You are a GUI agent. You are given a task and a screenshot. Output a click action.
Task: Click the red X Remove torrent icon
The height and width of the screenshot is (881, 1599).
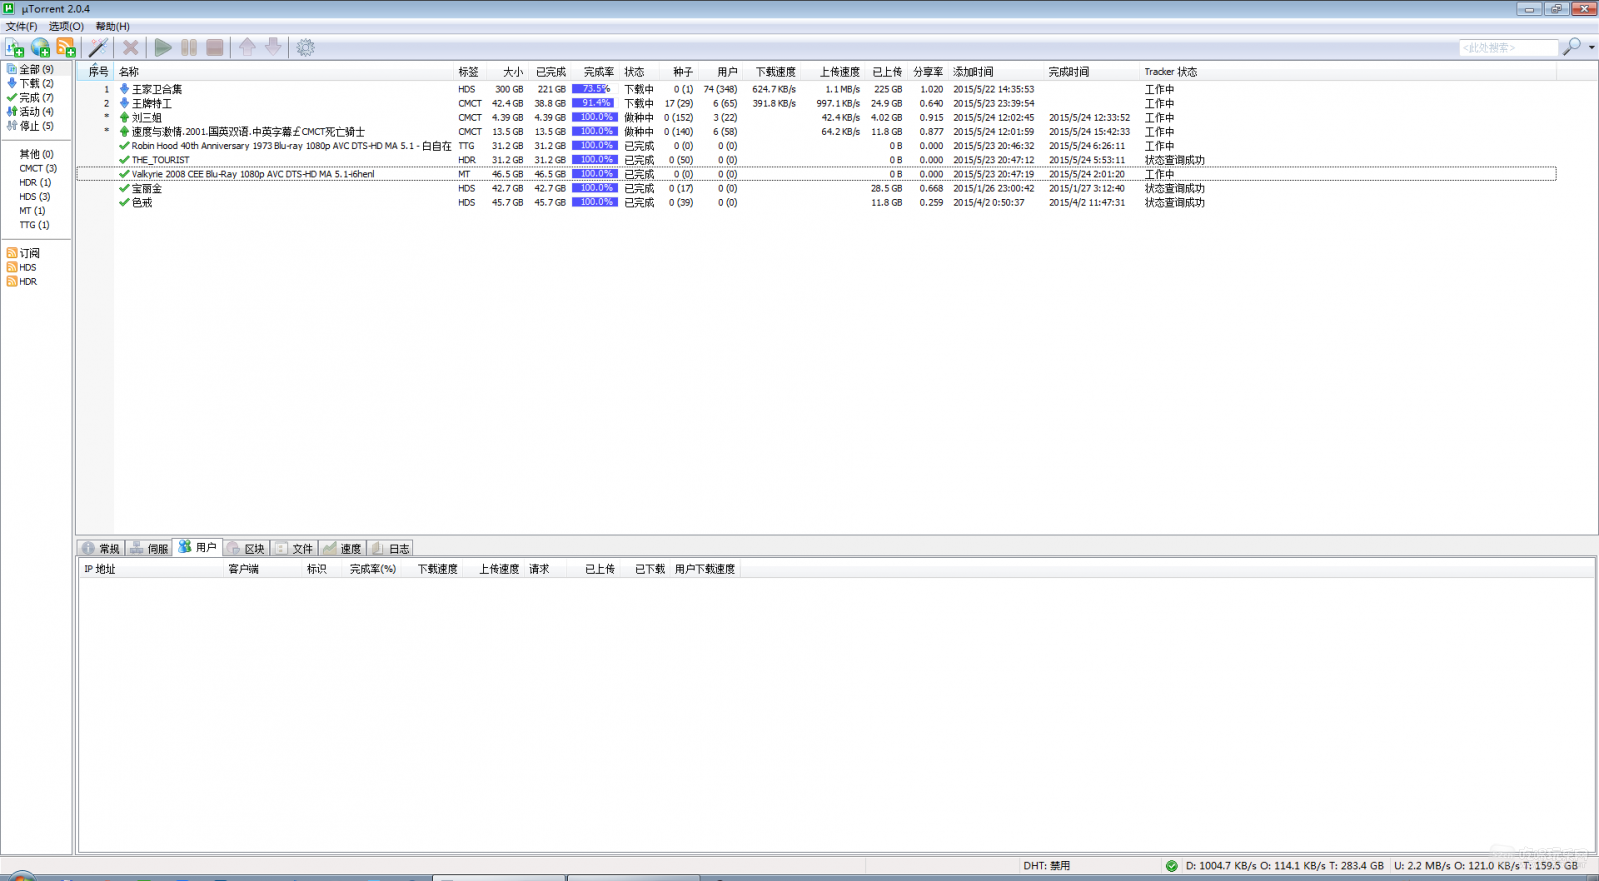click(130, 47)
